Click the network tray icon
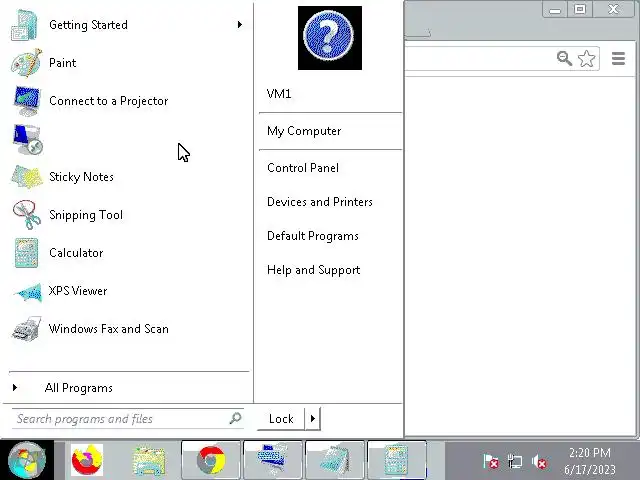 tap(515, 461)
